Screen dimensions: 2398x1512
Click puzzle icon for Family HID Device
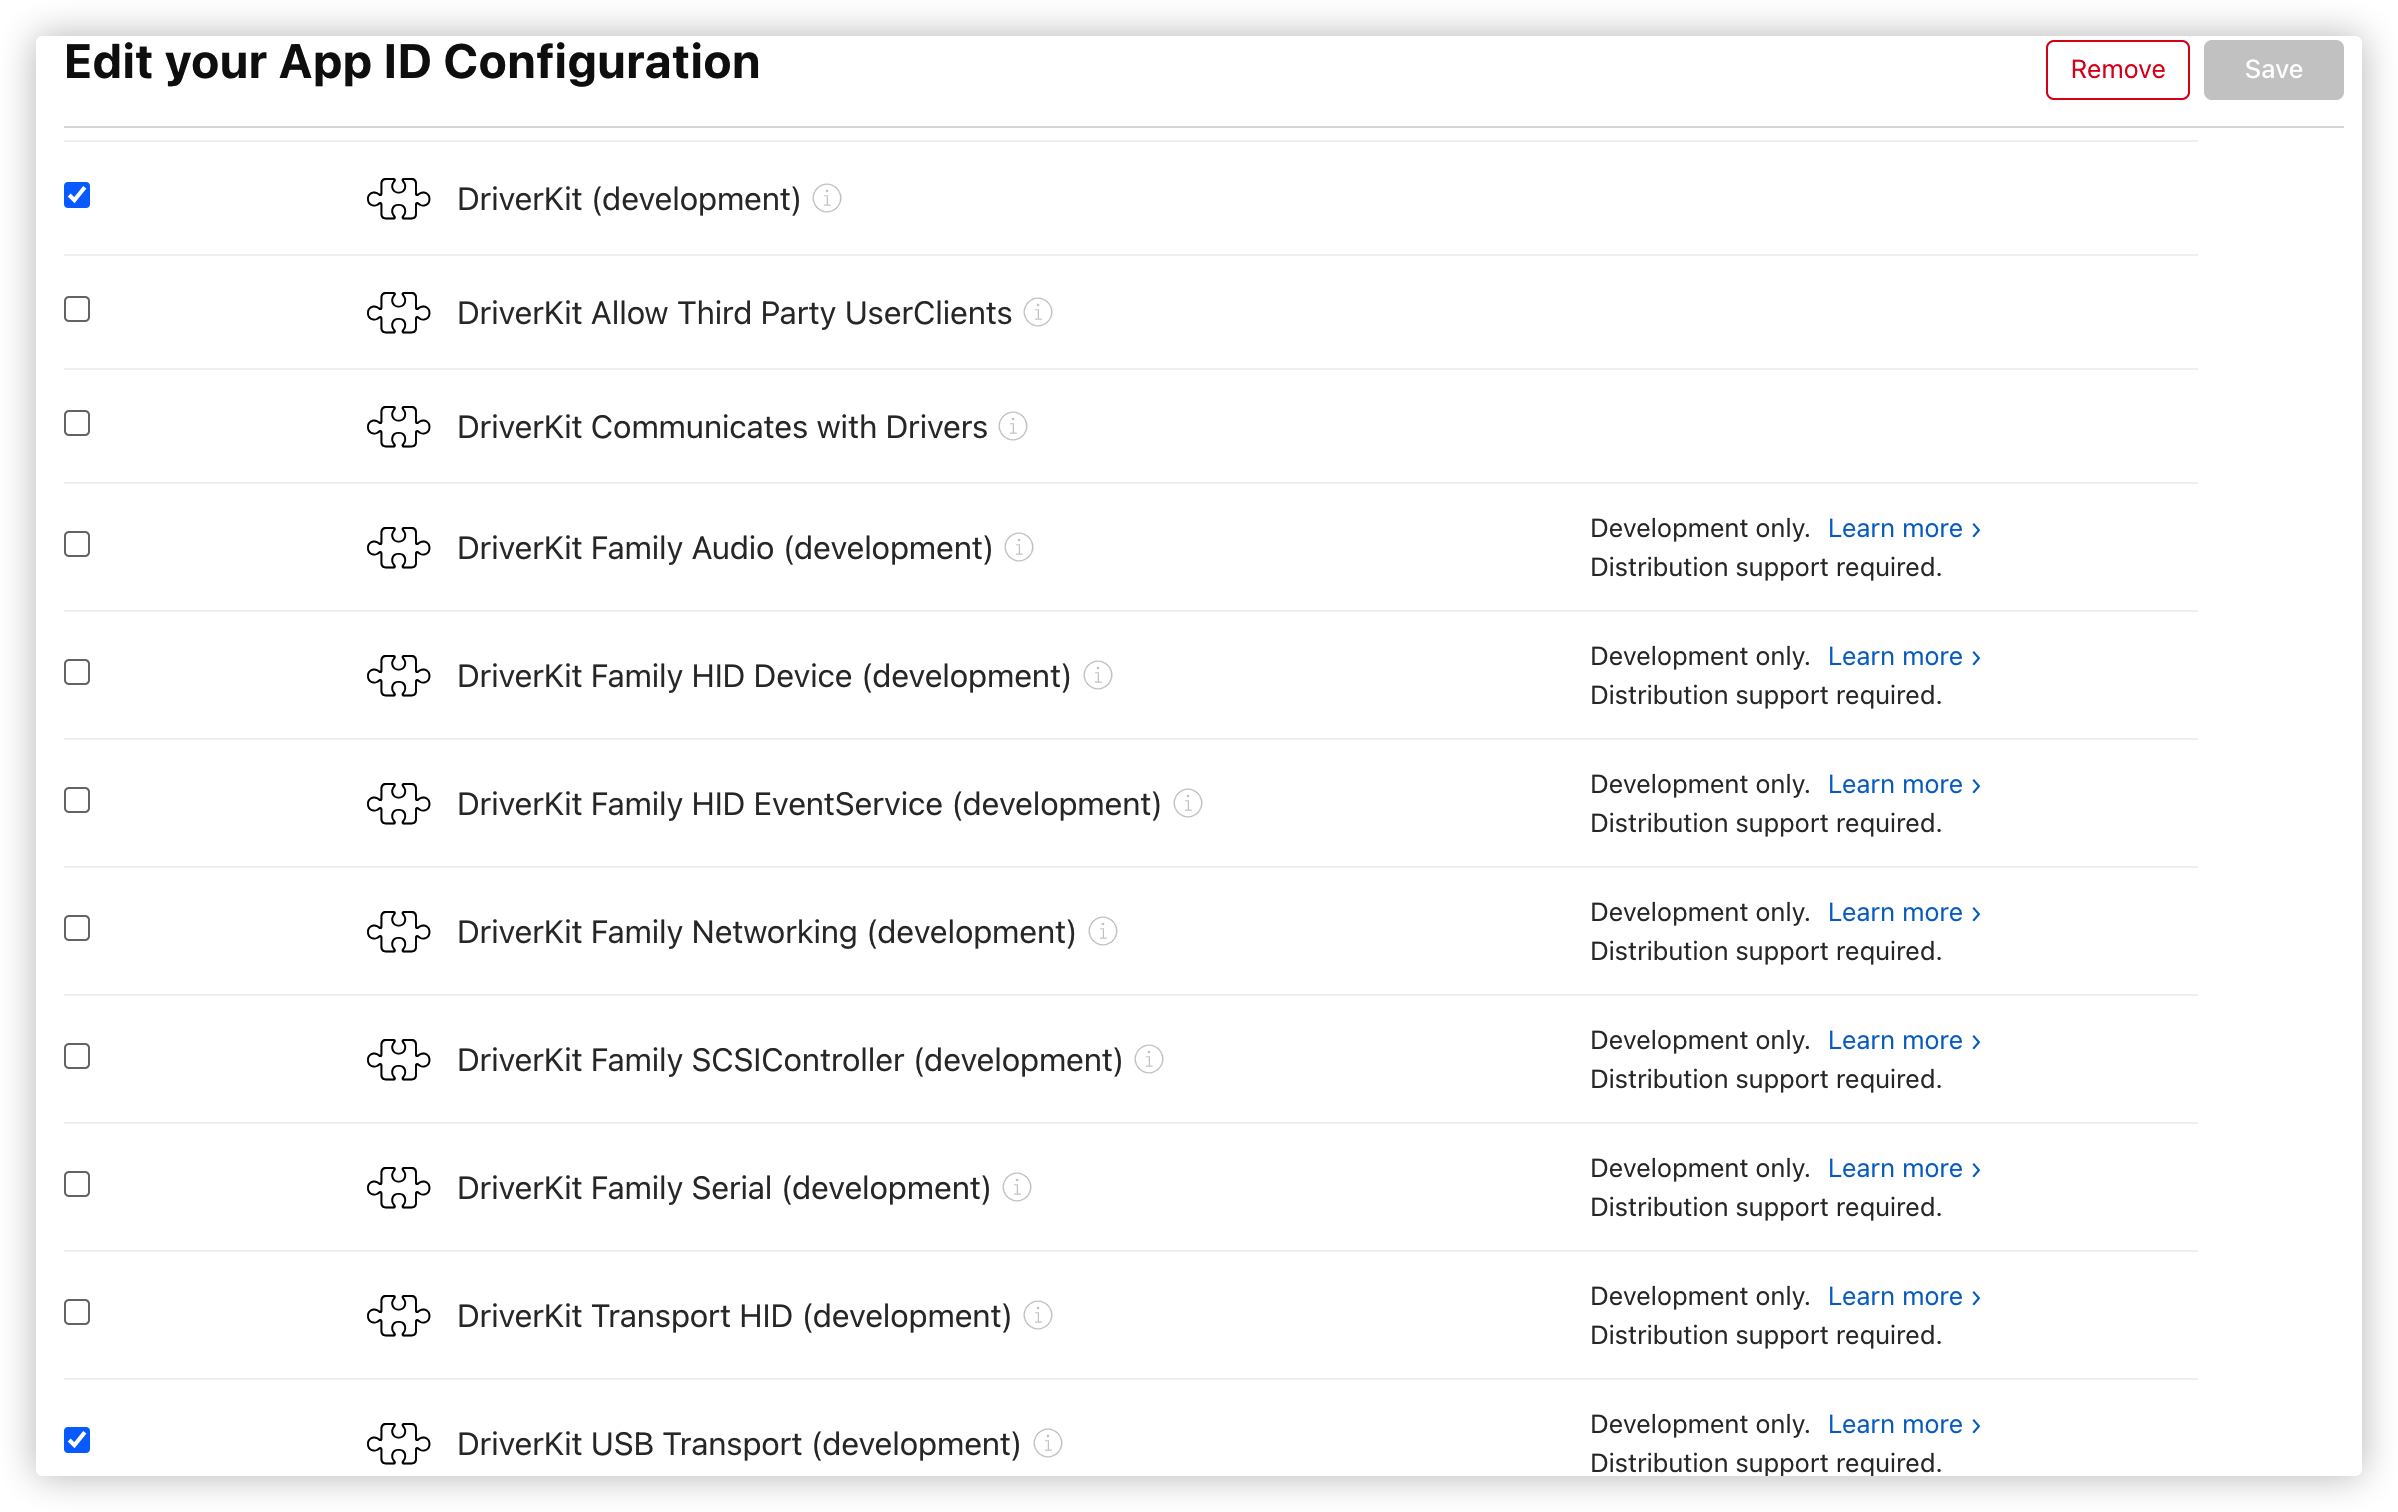(398, 675)
